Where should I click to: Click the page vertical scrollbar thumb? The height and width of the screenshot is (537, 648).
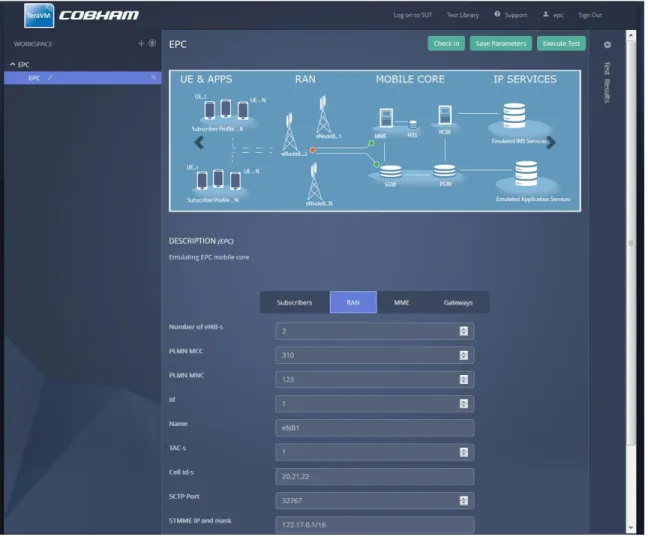631,243
